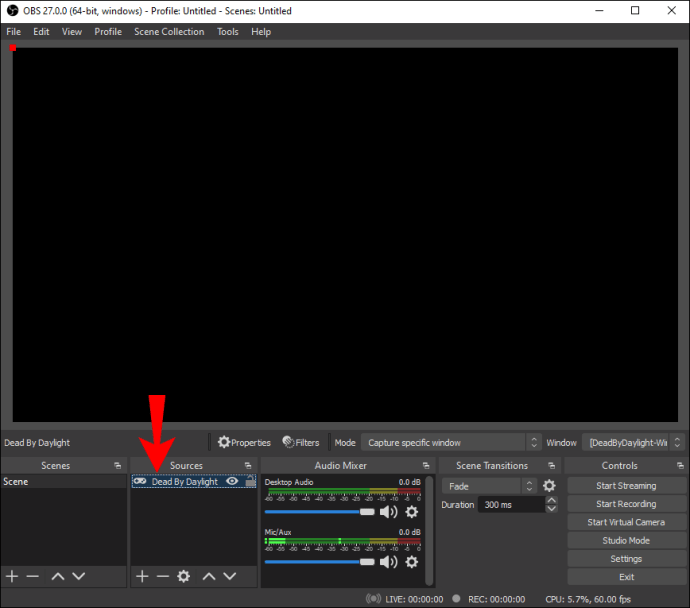The height and width of the screenshot is (608, 690).
Task: Click the game capture controller icon
Action: [140, 481]
